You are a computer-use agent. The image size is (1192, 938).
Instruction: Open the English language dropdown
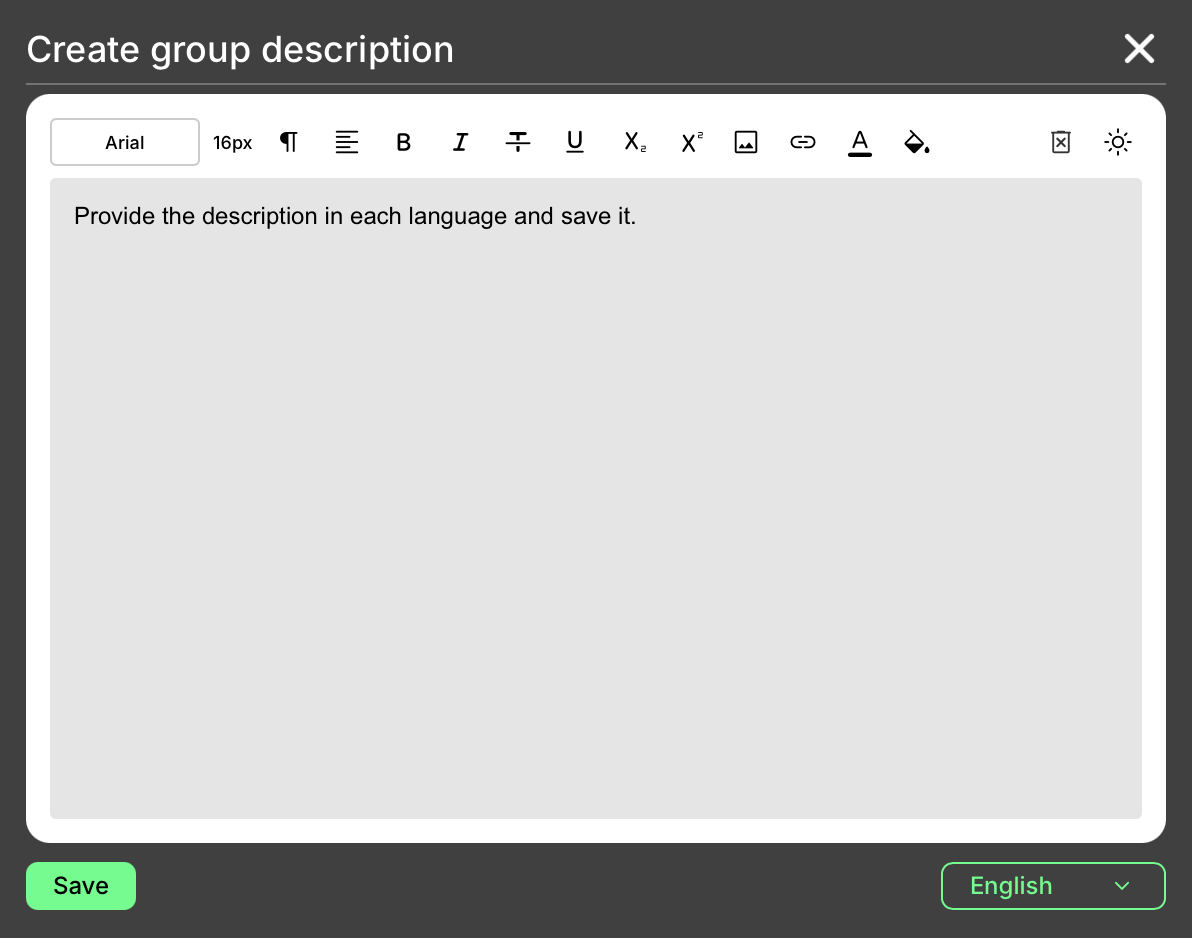(1053, 886)
